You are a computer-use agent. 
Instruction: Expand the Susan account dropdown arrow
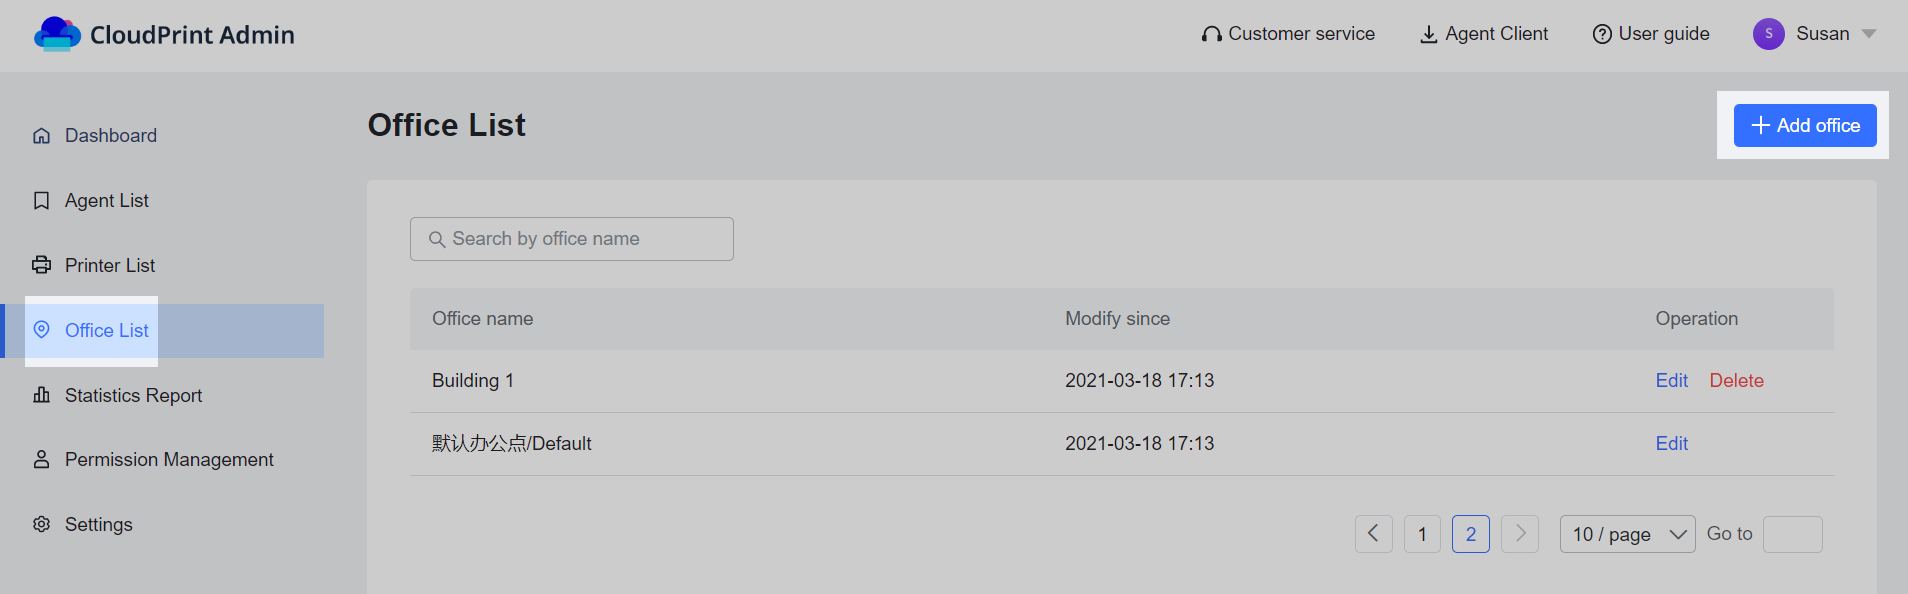[x=1869, y=34]
